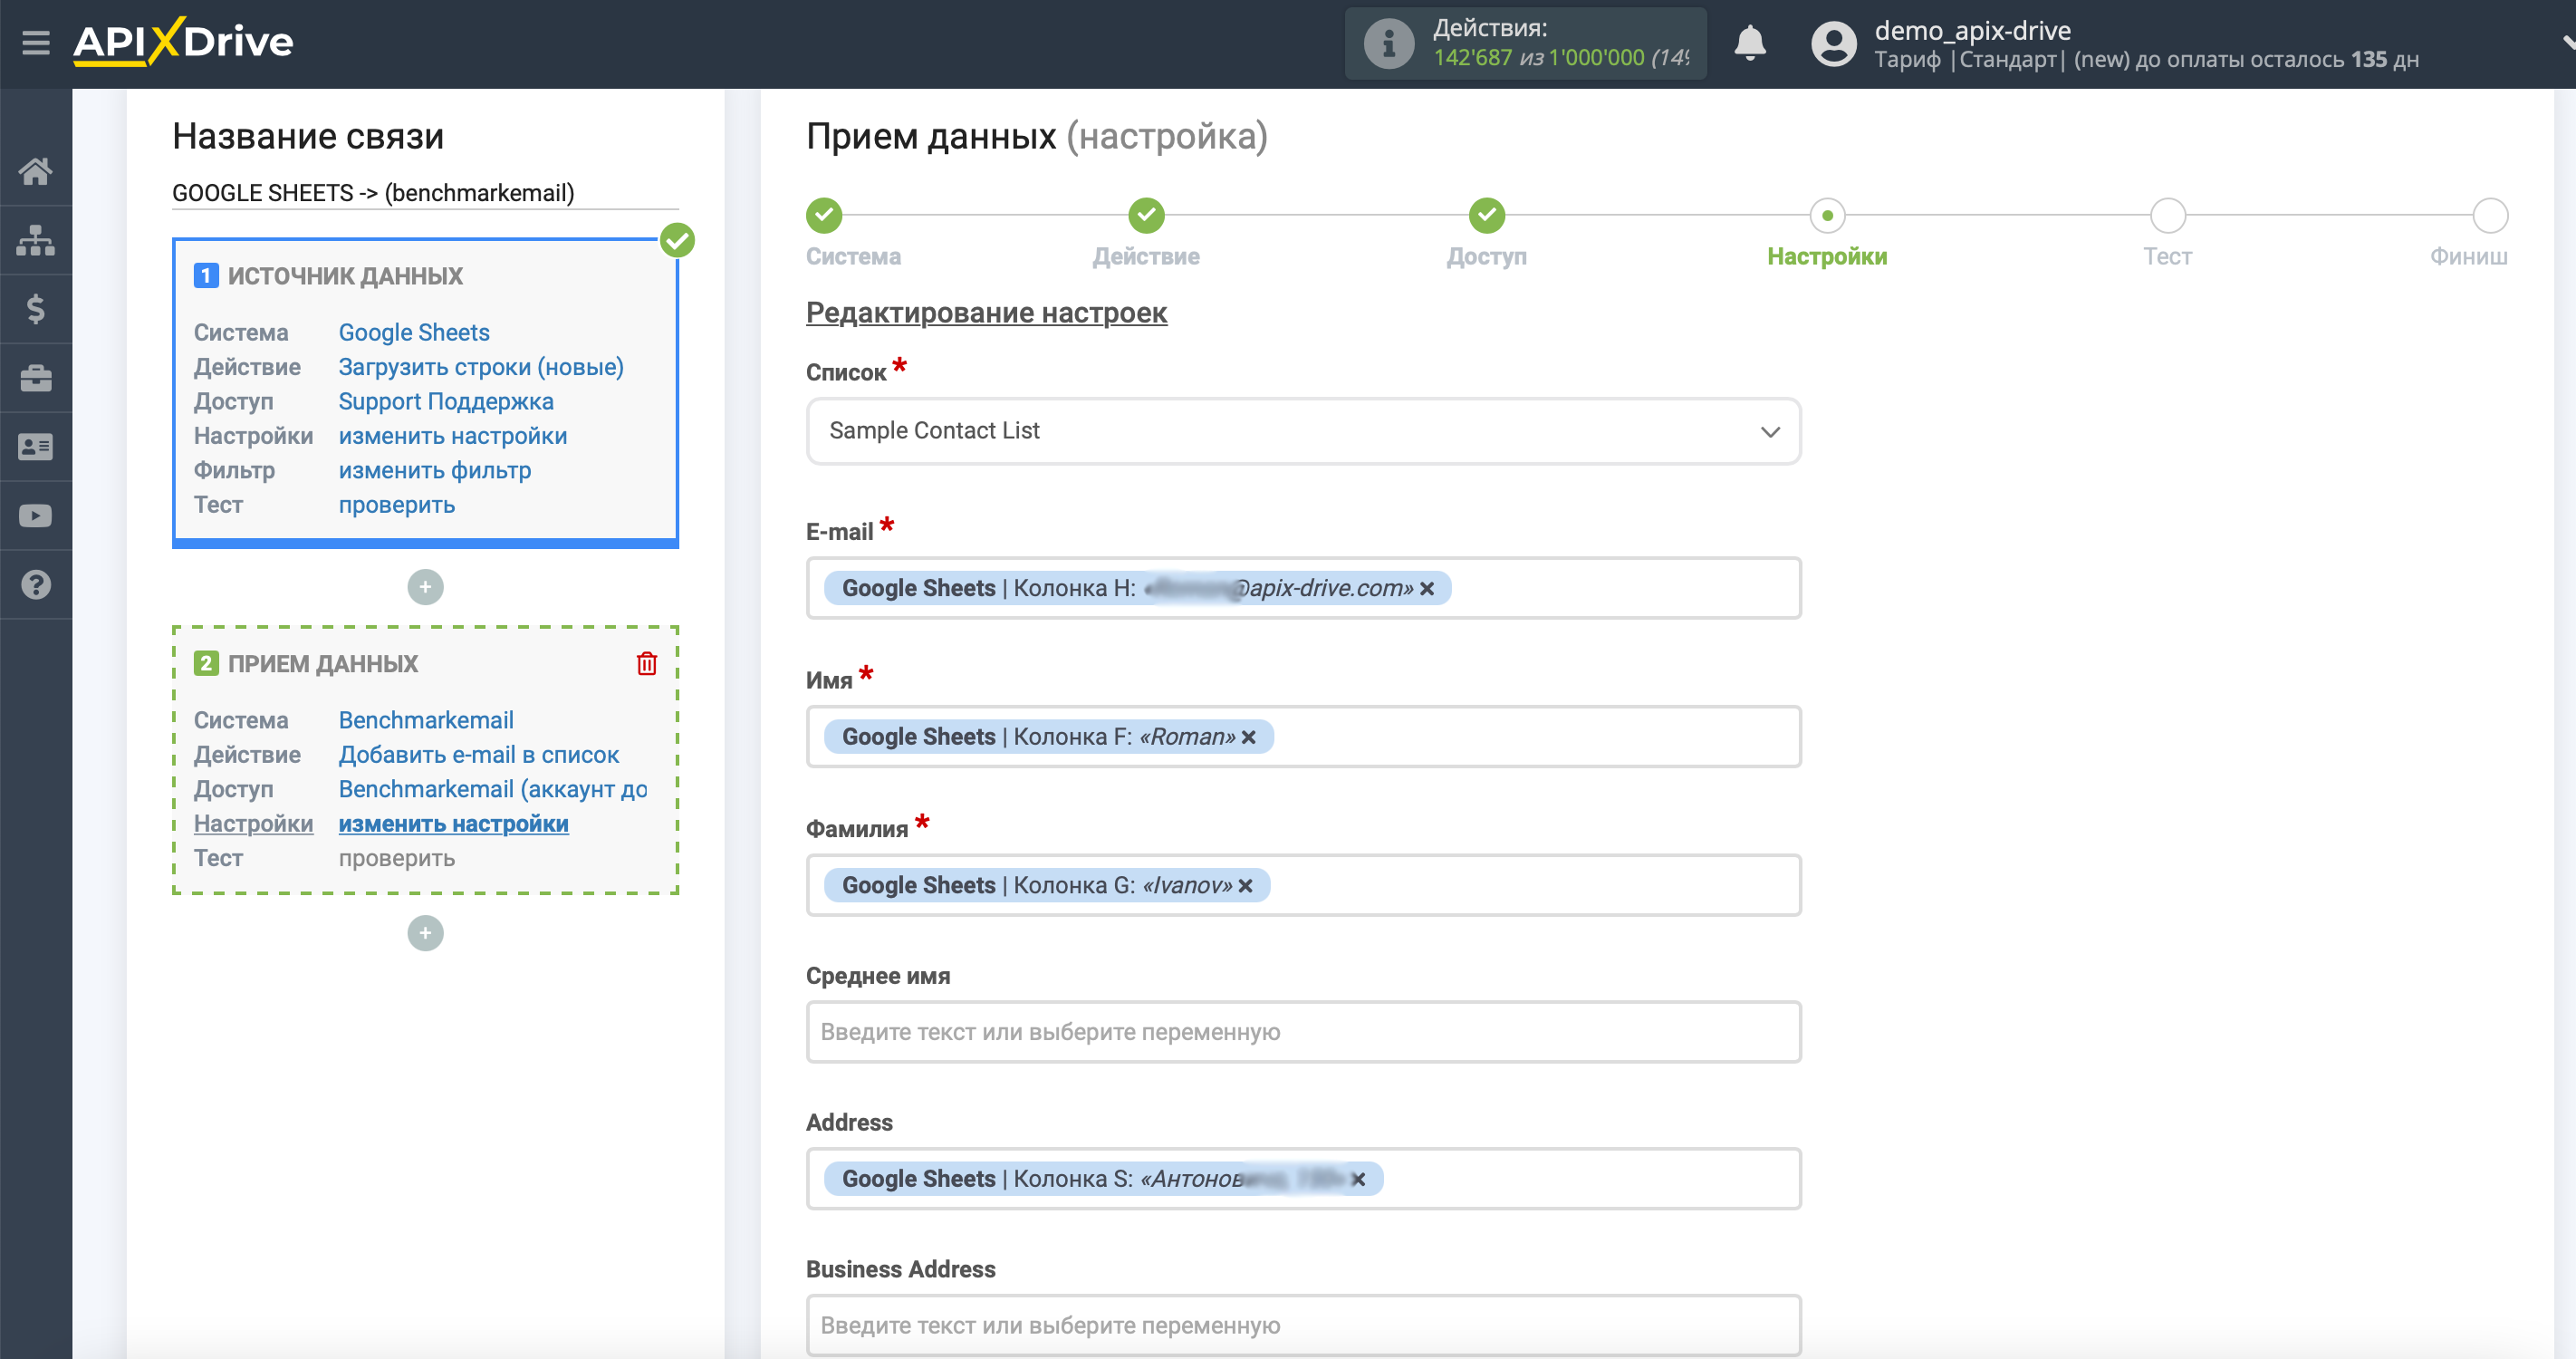Click into the Business Address field

[1303, 1325]
